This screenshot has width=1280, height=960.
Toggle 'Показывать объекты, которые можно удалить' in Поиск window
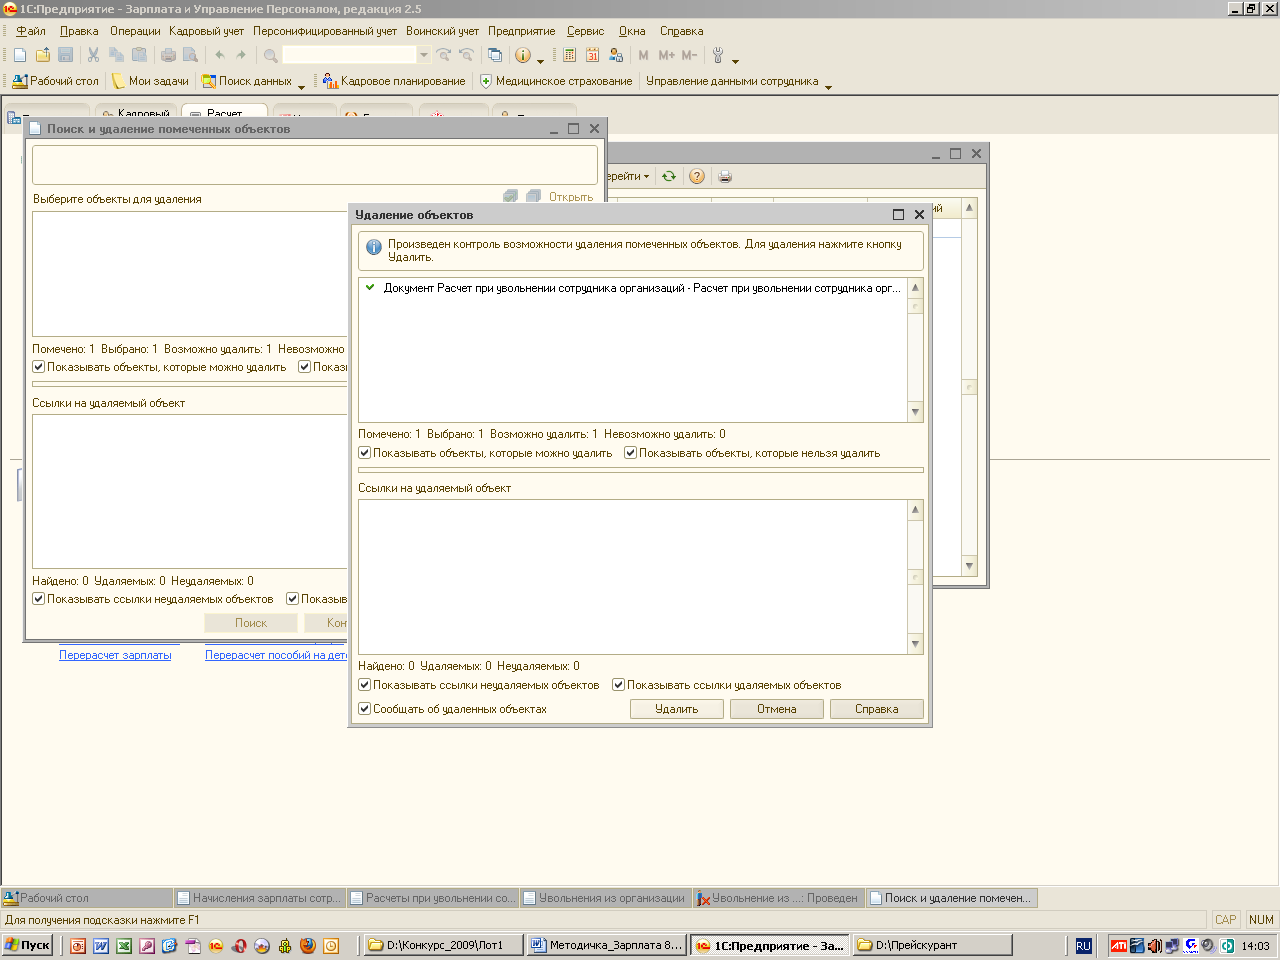[x=39, y=367]
